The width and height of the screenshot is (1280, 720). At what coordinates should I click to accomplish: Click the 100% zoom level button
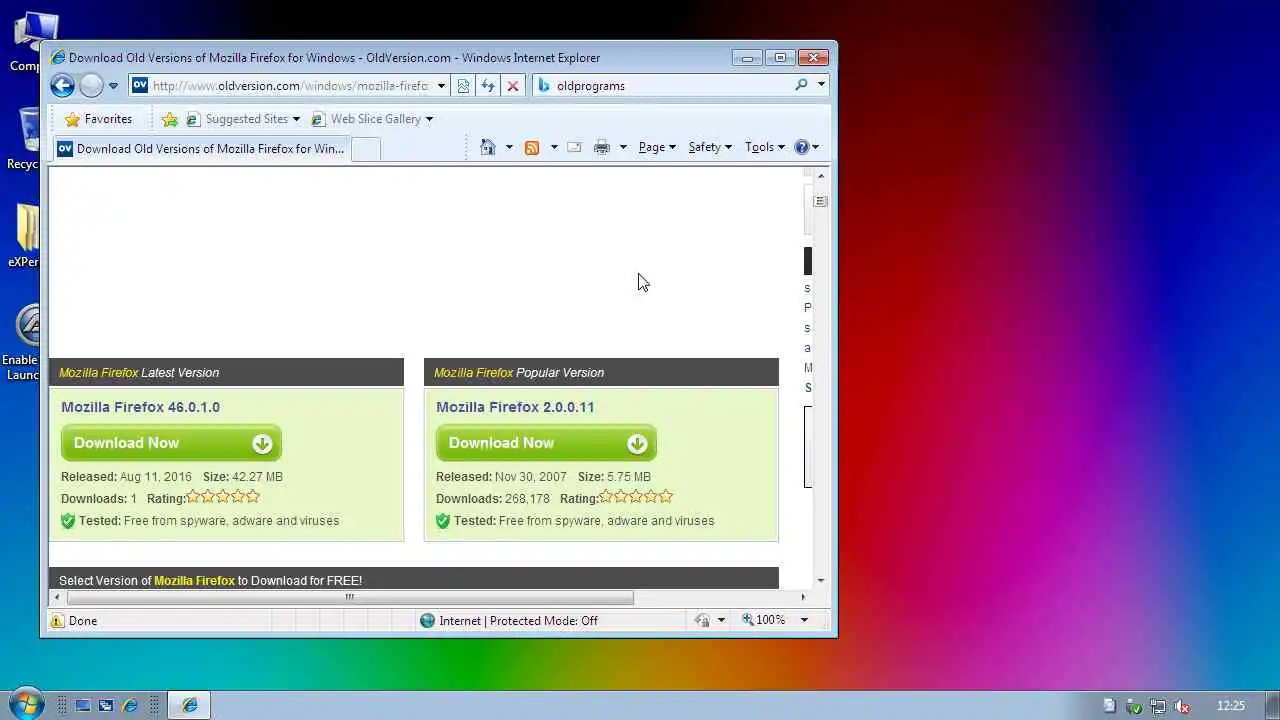764,621
